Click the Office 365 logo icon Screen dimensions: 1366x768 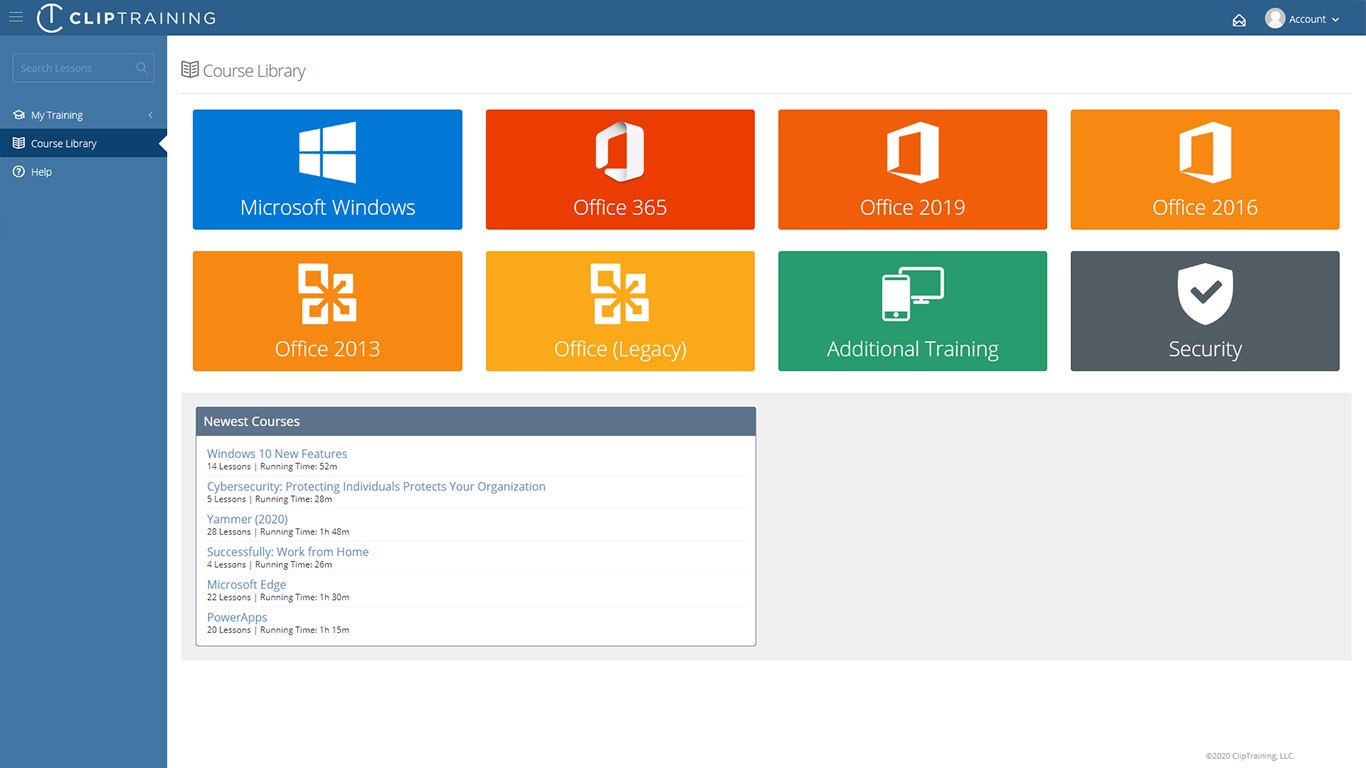pos(620,152)
